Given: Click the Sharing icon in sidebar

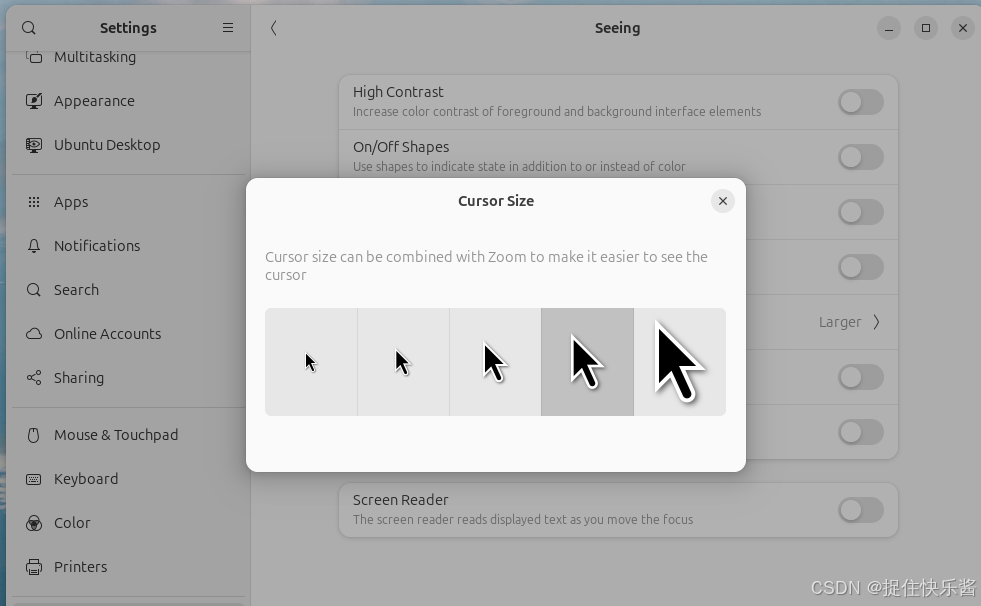Looking at the screenshot, I should point(34,378).
